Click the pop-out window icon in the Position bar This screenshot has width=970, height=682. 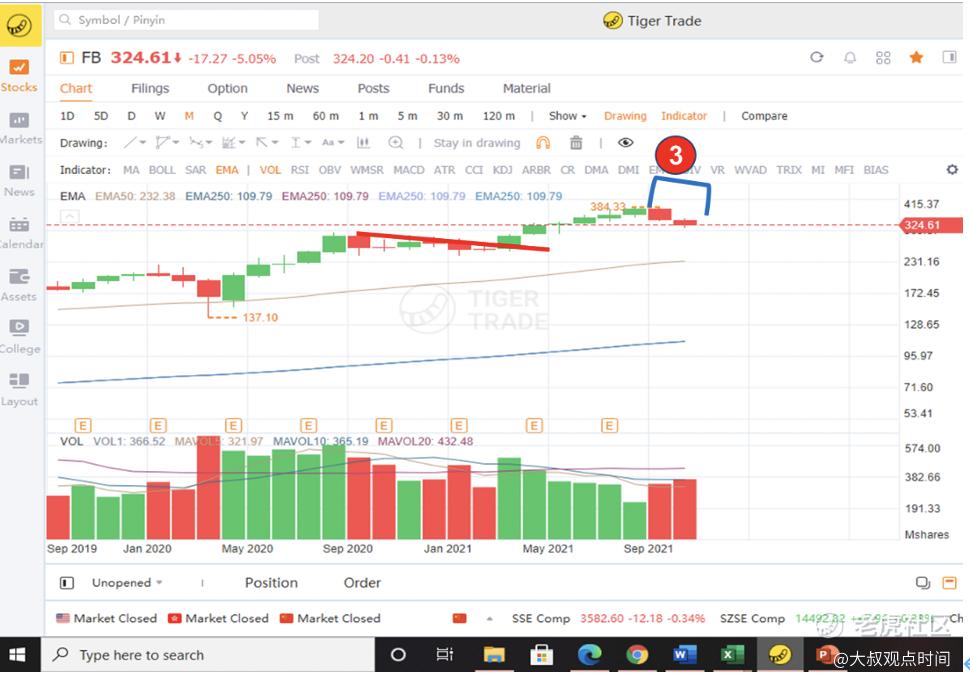(922, 582)
